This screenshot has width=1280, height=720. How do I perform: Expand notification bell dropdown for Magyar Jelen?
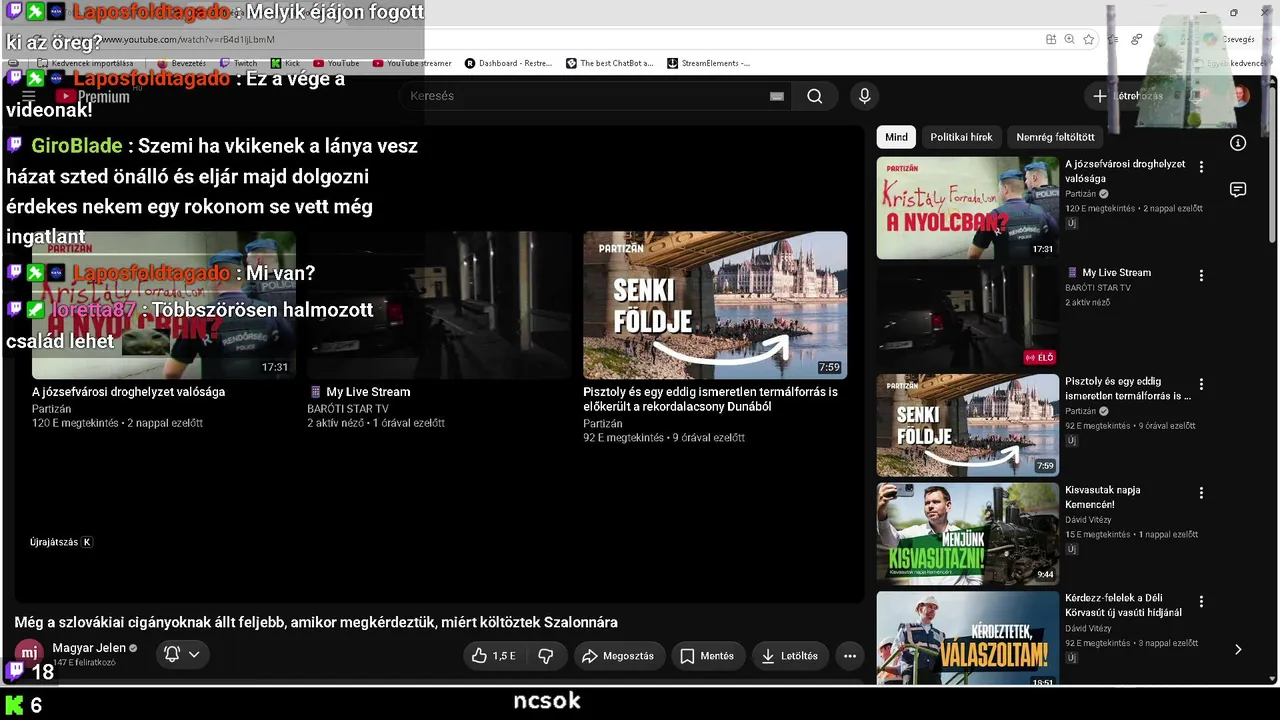[181, 654]
